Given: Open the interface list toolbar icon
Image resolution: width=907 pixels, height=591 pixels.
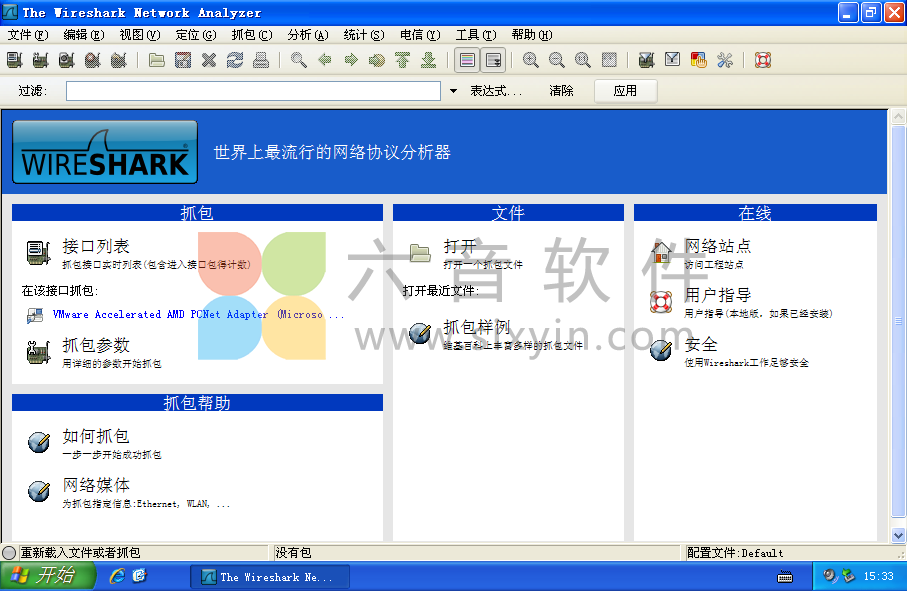Looking at the screenshot, I should click(x=14, y=60).
